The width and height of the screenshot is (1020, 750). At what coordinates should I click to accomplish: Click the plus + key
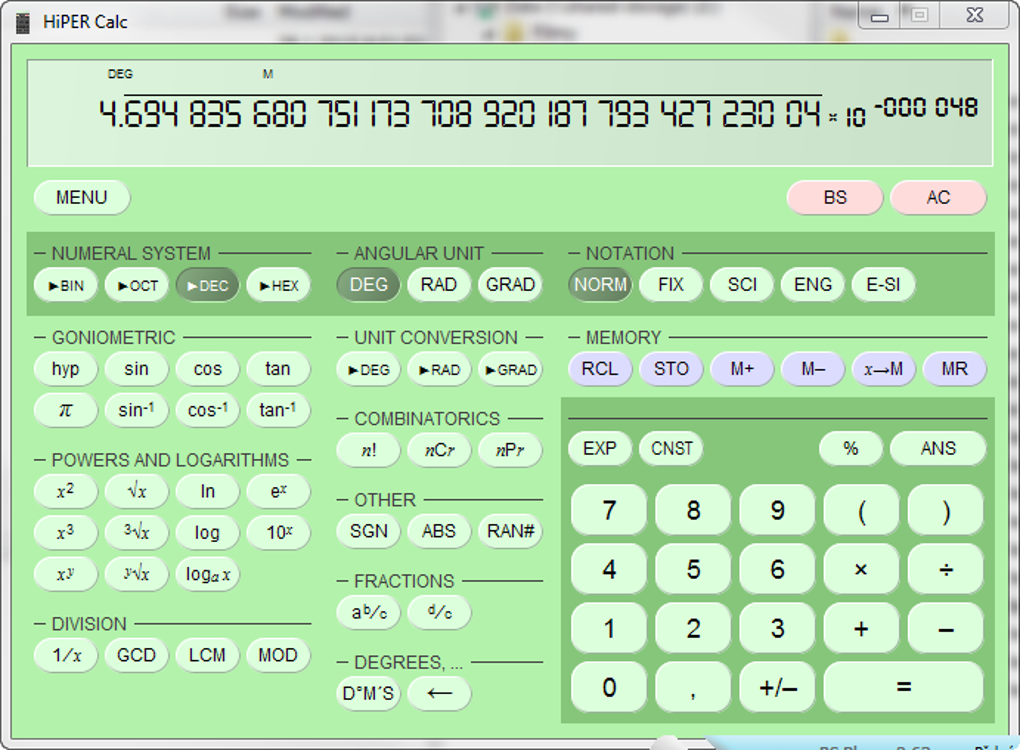click(x=861, y=629)
